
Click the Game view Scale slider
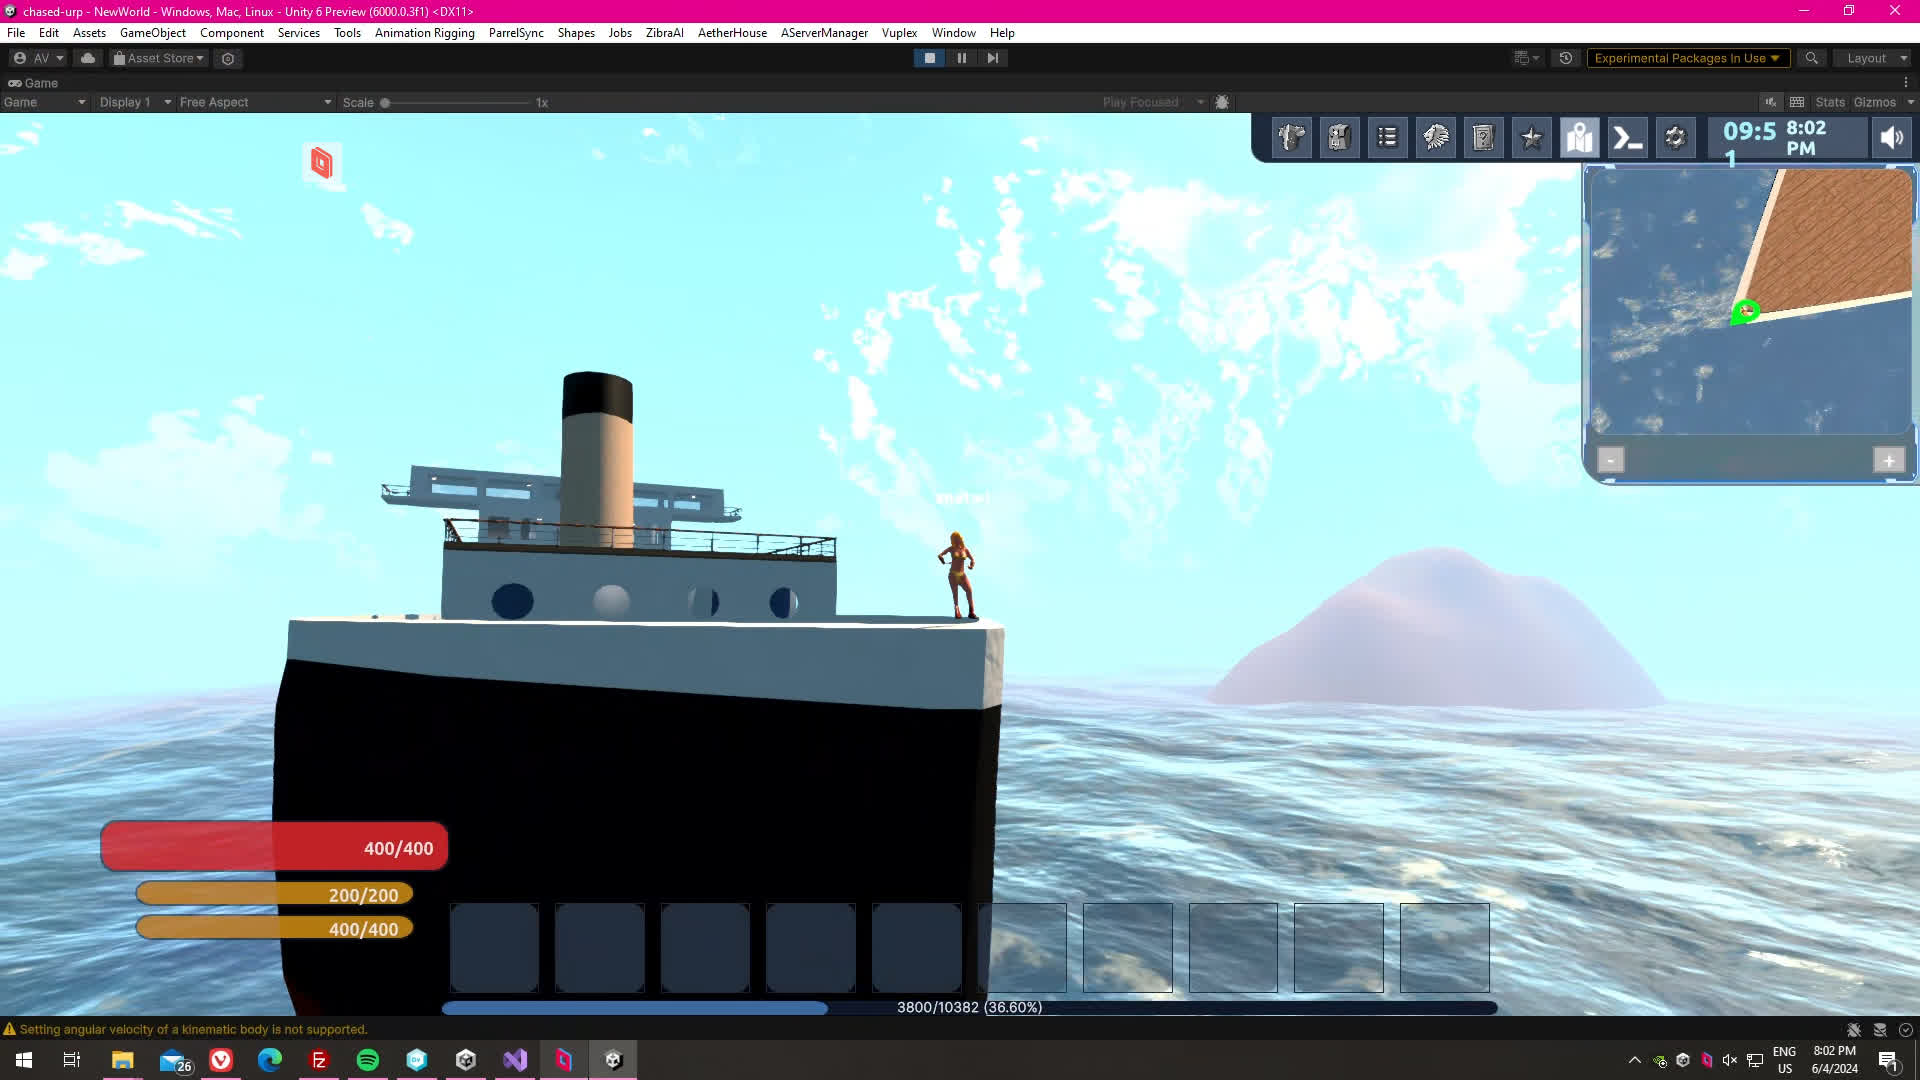point(456,102)
